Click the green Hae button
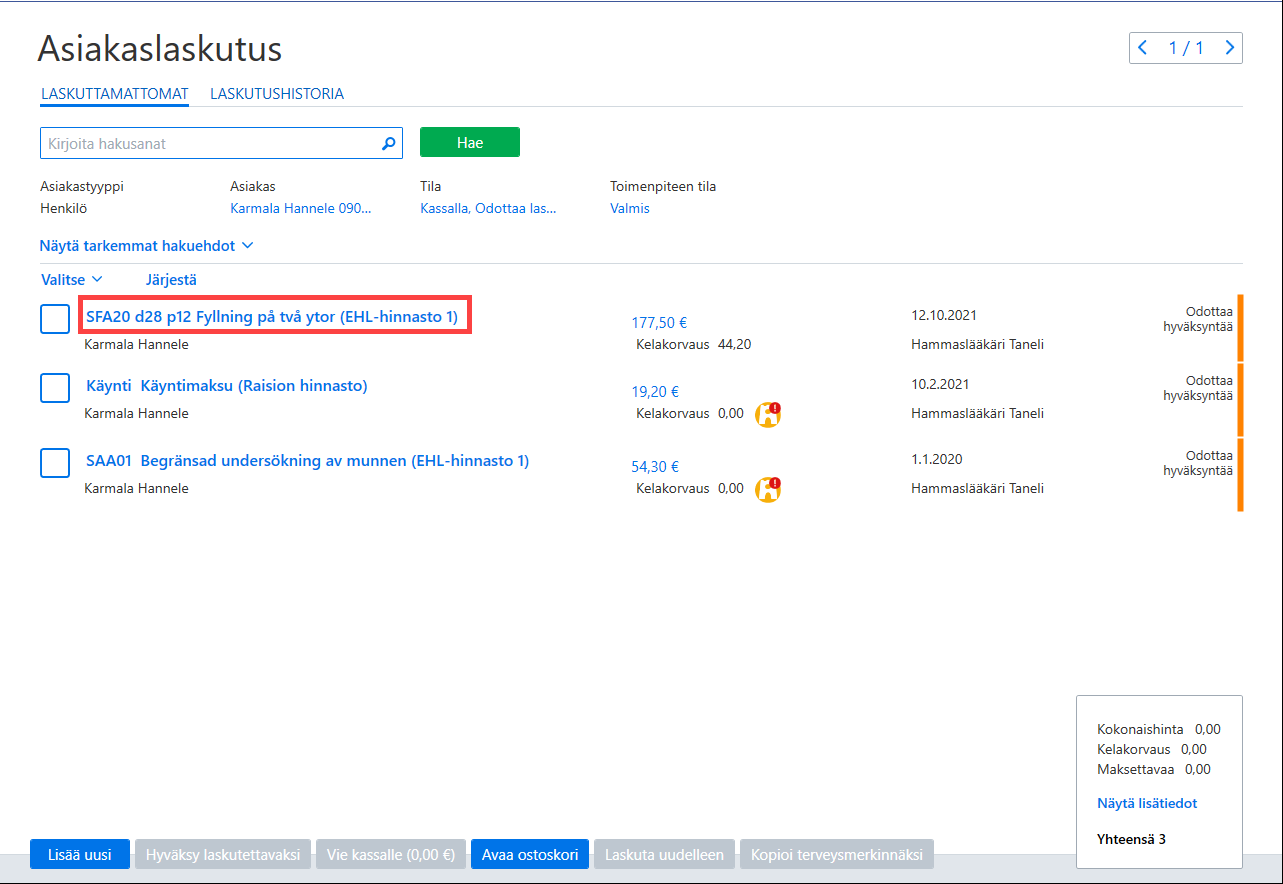1283x884 pixels. coord(470,142)
